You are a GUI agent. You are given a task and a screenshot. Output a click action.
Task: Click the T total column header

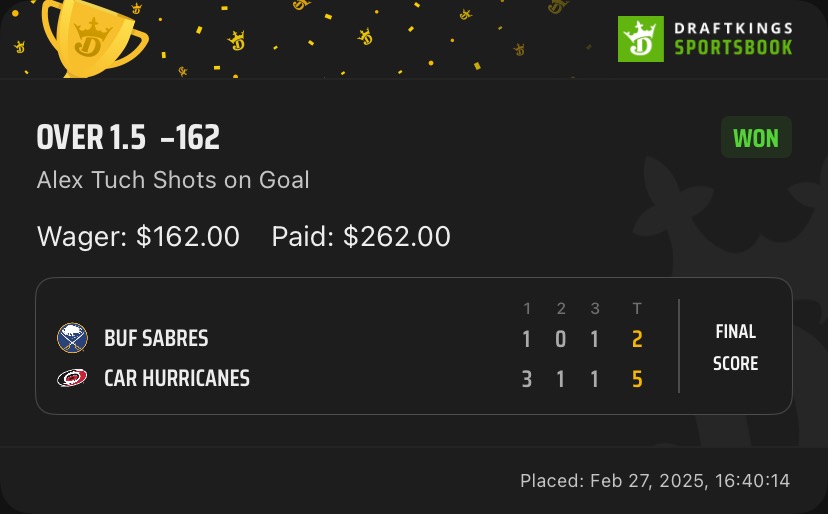tap(637, 308)
